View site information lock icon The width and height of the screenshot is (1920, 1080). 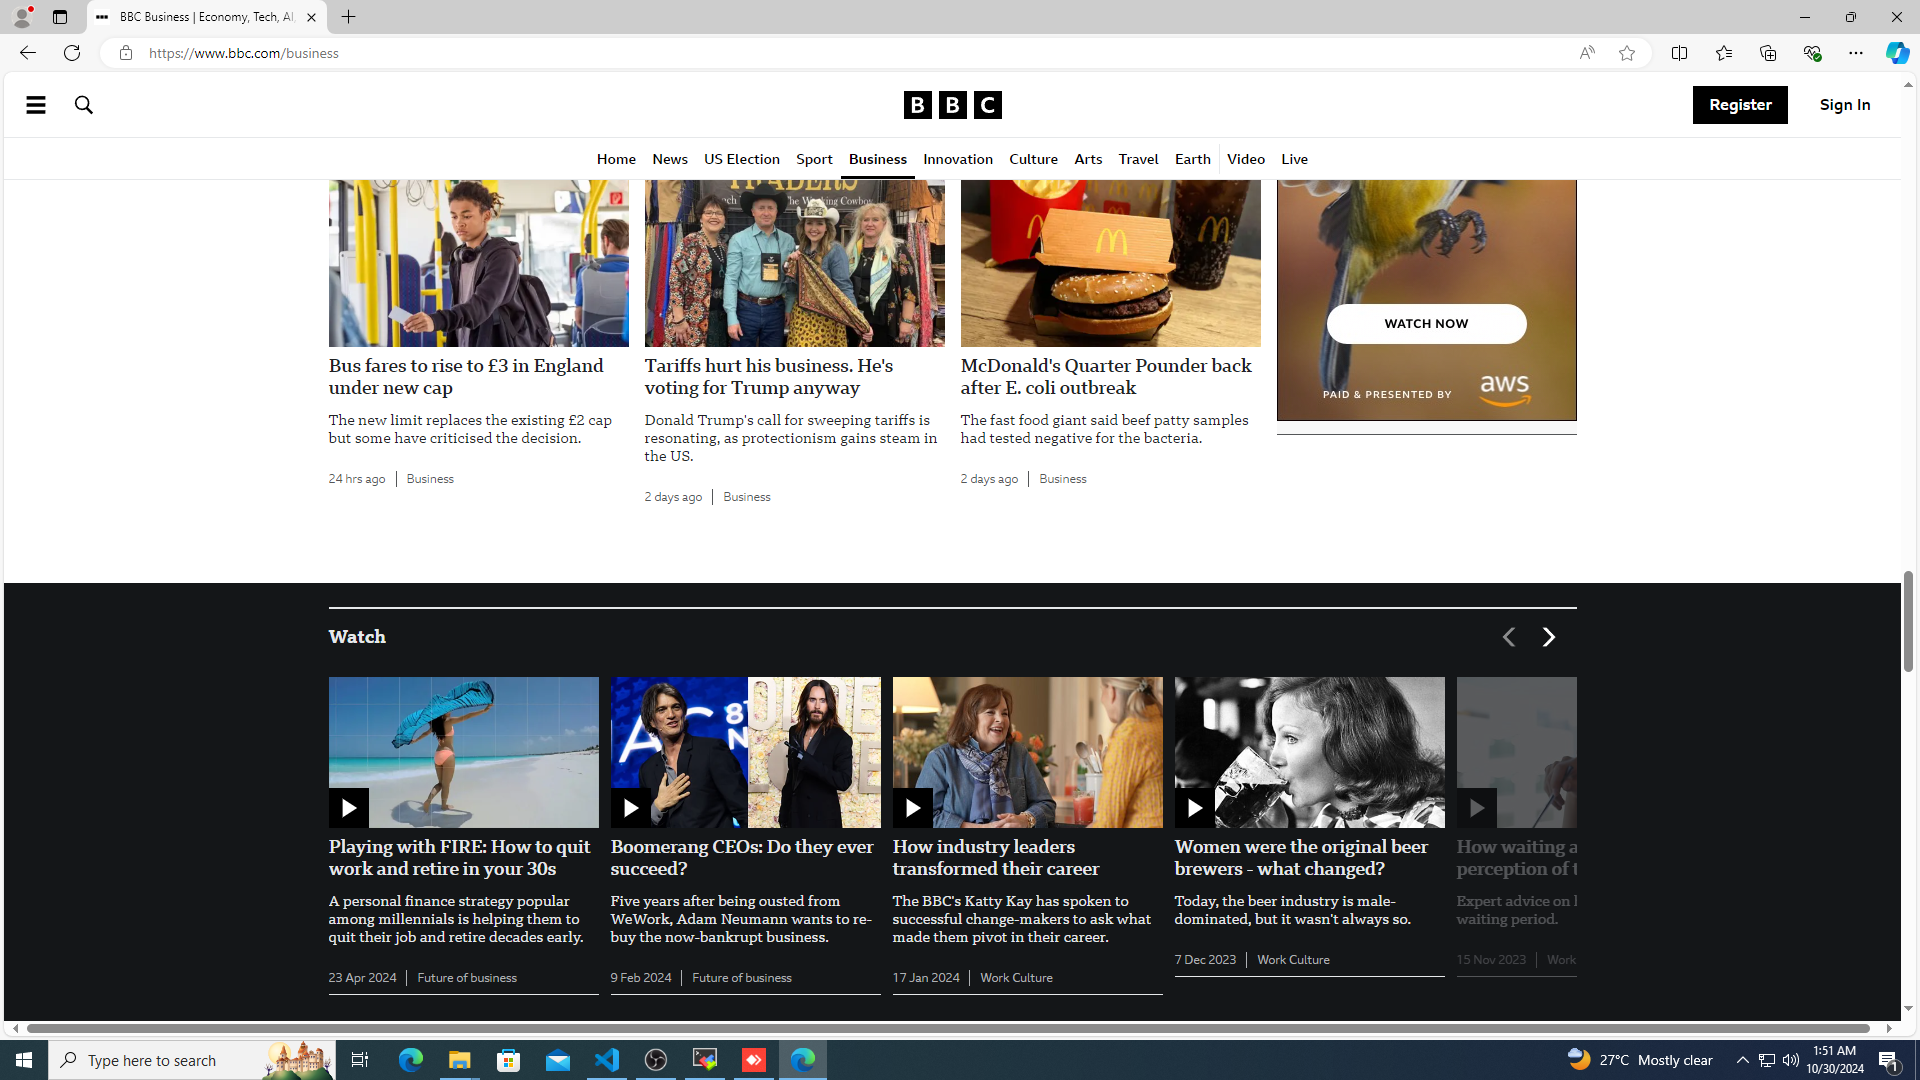click(x=125, y=53)
